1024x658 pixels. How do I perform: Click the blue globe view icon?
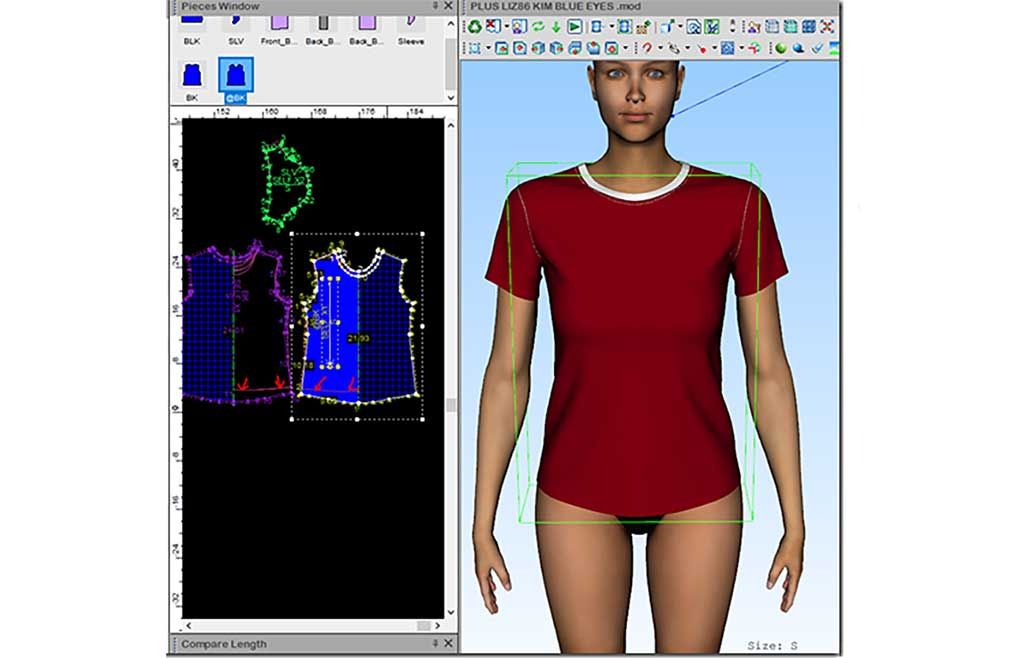click(x=799, y=48)
